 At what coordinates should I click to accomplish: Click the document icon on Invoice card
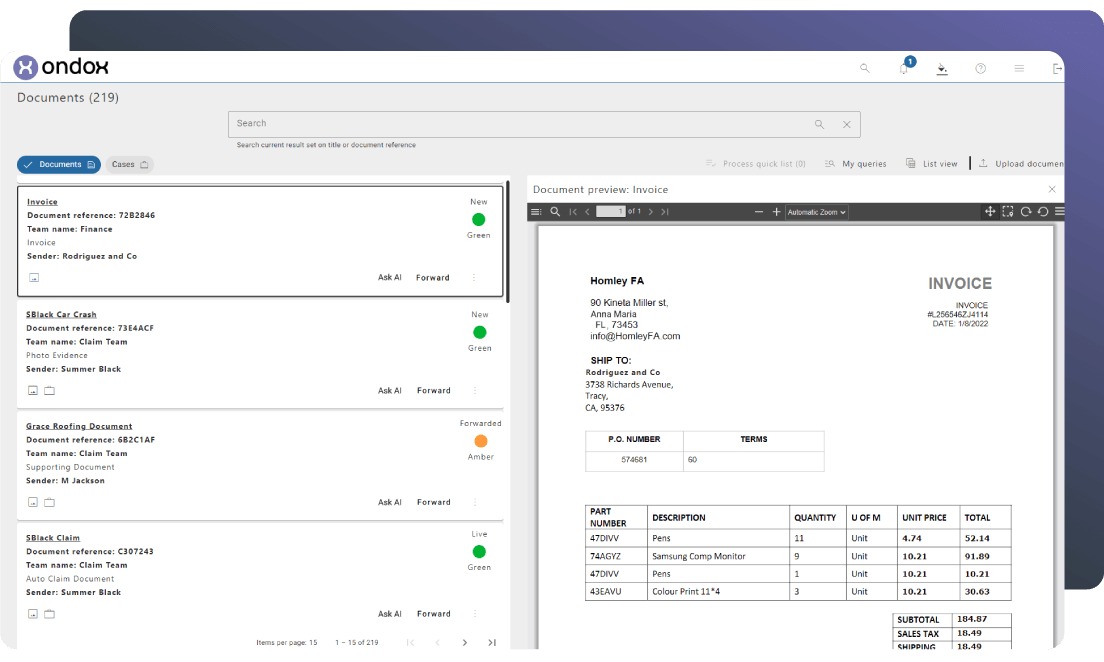[34, 277]
